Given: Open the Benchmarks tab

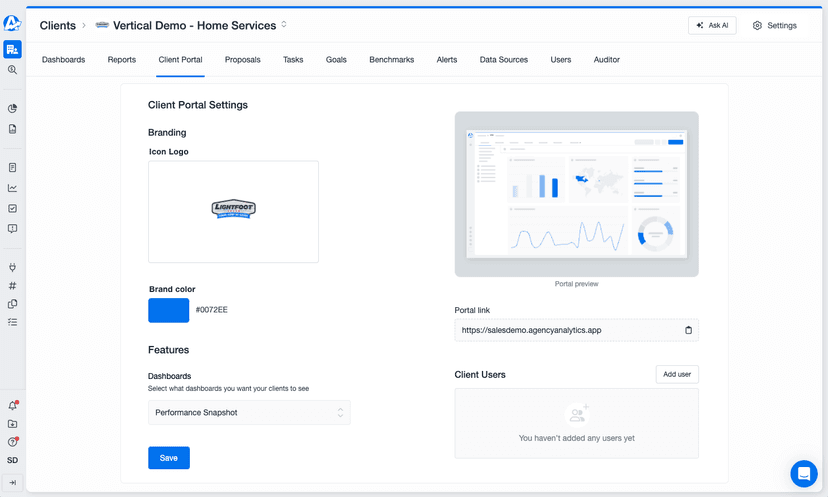Looking at the screenshot, I should pyautogui.click(x=392, y=60).
